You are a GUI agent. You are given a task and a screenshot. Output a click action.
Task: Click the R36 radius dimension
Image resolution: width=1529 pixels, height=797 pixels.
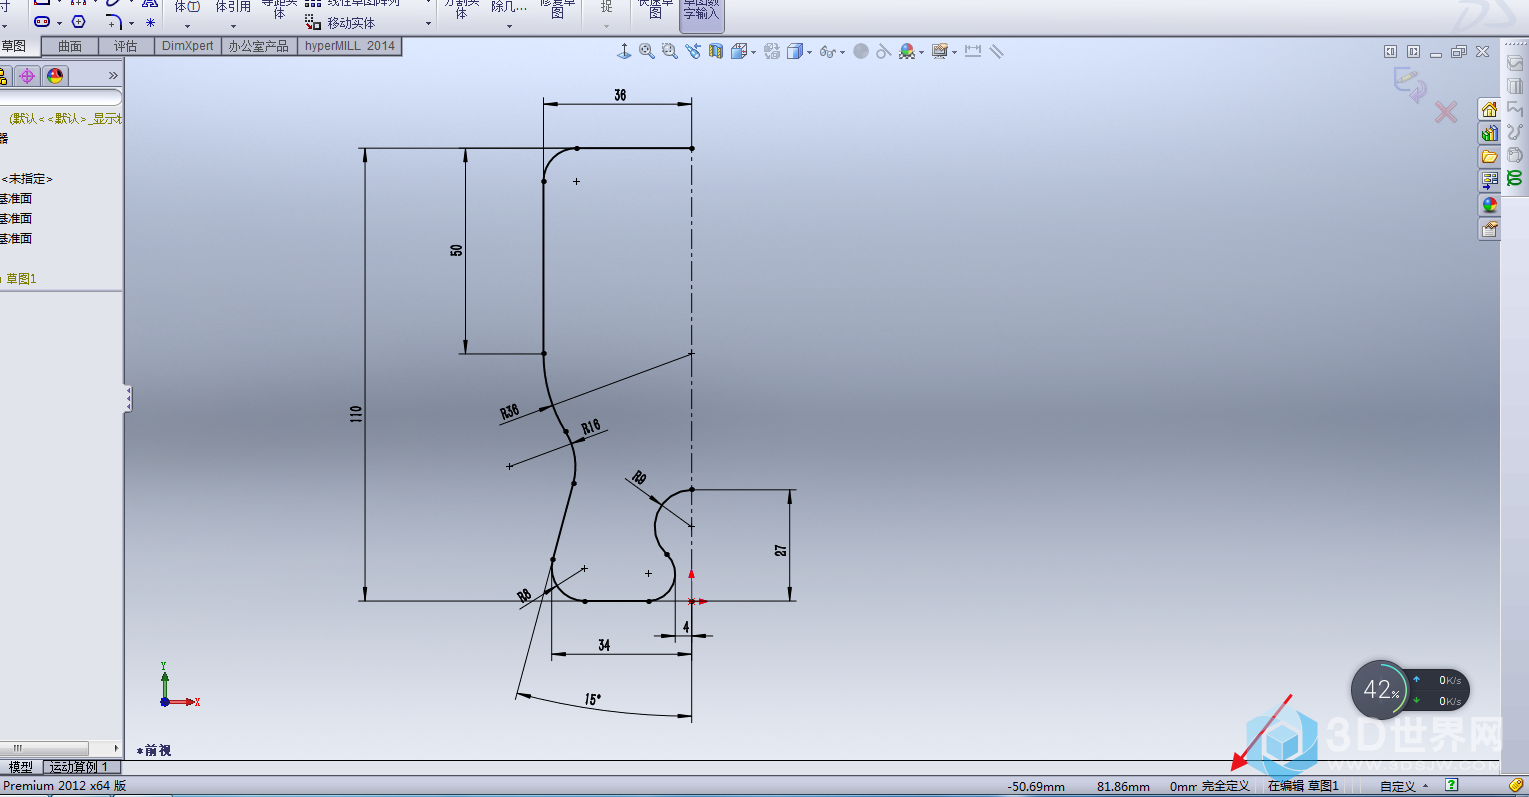(510, 411)
